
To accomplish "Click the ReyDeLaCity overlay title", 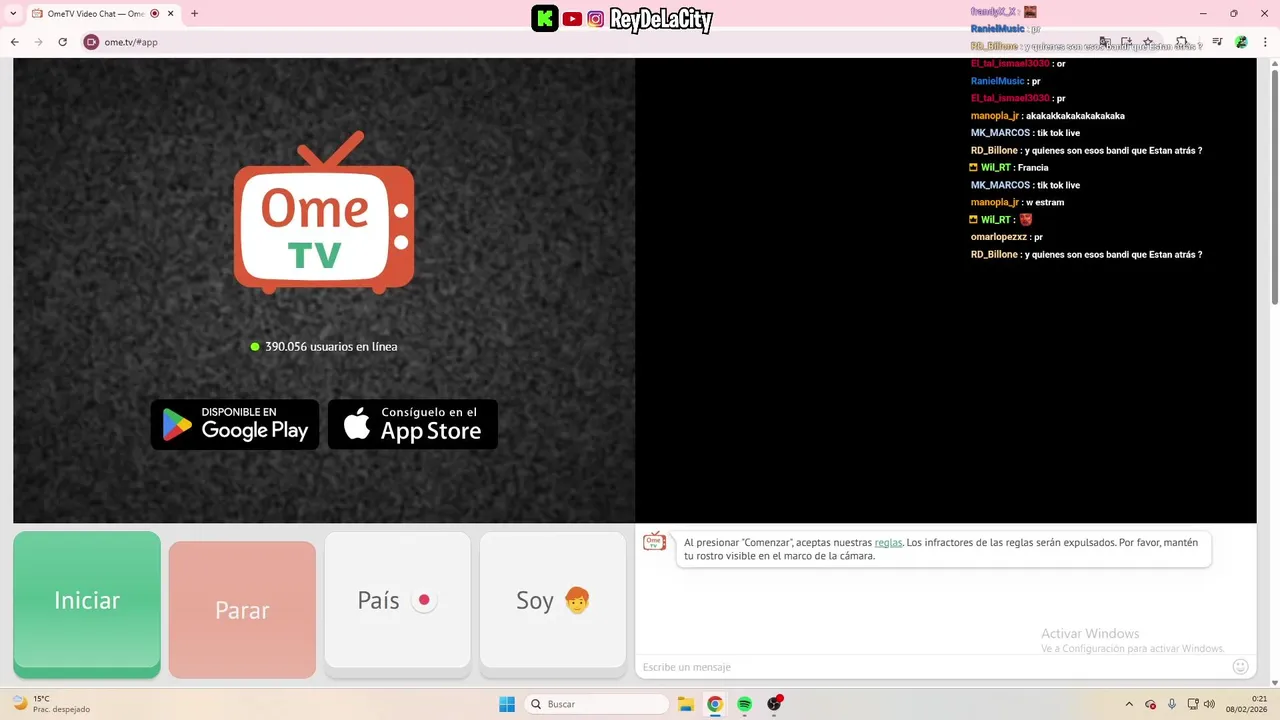I will pyautogui.click(x=661, y=19).
